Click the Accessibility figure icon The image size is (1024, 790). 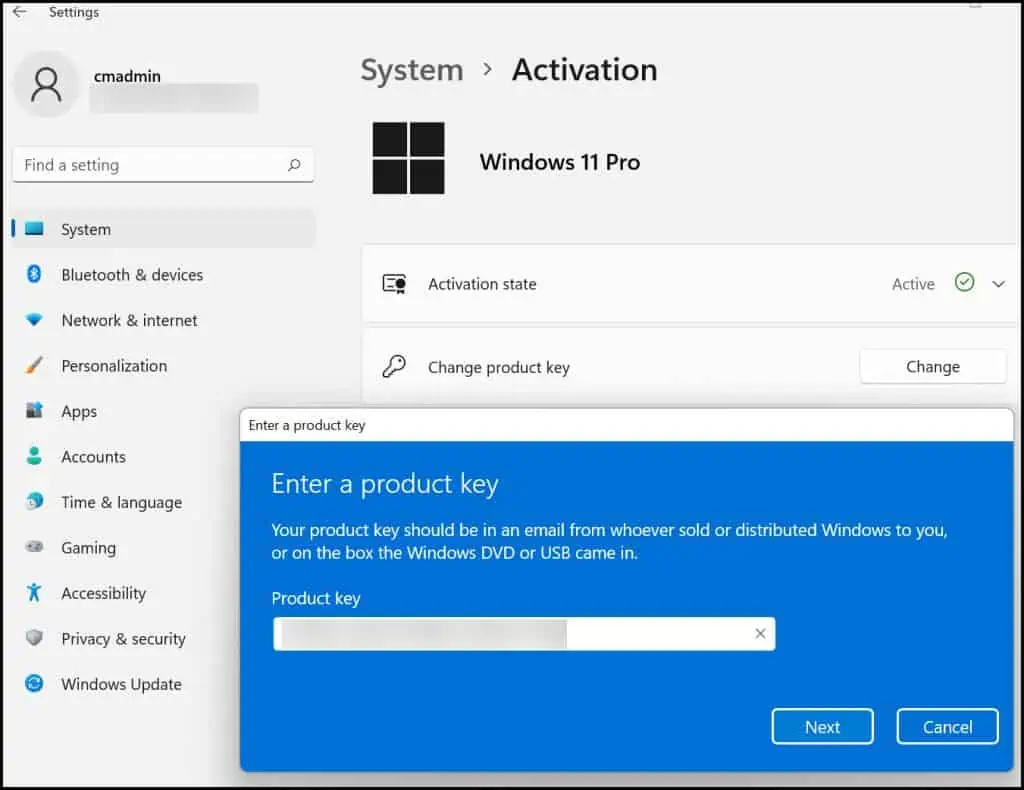click(x=34, y=592)
